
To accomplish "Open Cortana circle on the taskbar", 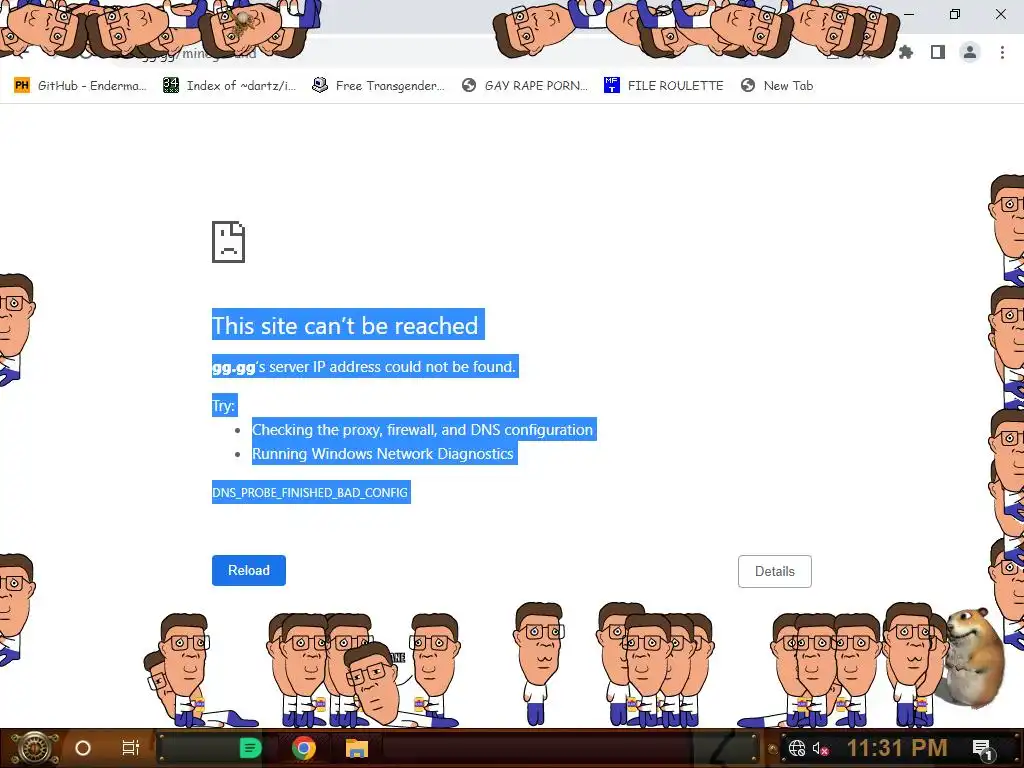I will (83, 748).
